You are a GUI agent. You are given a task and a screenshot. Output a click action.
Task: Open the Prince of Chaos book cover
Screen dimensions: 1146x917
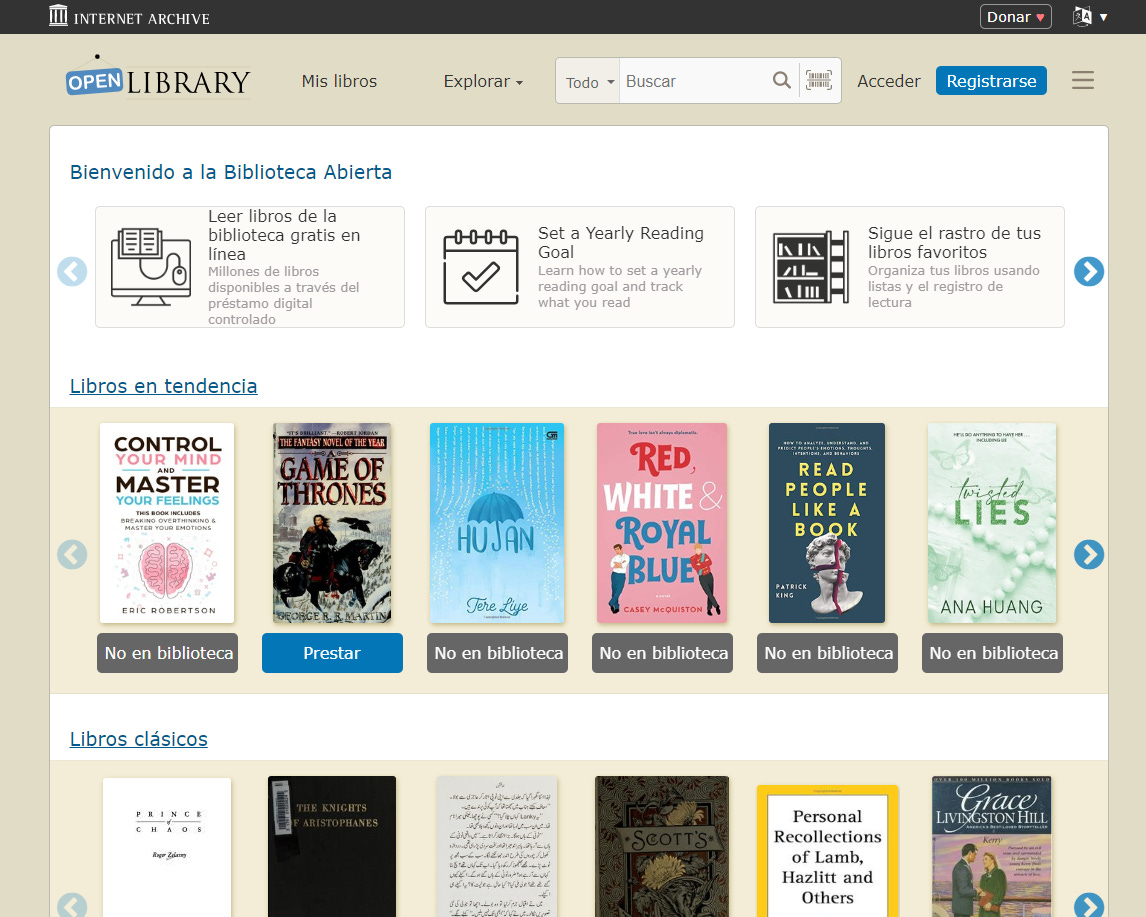[x=167, y=846]
